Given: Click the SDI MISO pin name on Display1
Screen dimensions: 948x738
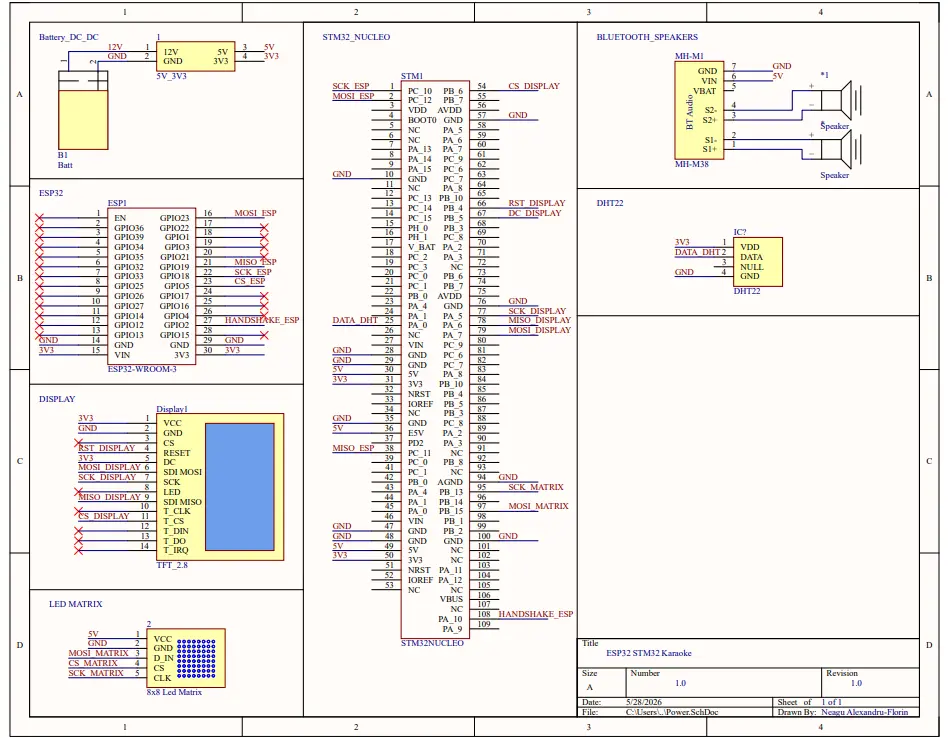Looking at the screenshot, I should [x=183, y=502].
